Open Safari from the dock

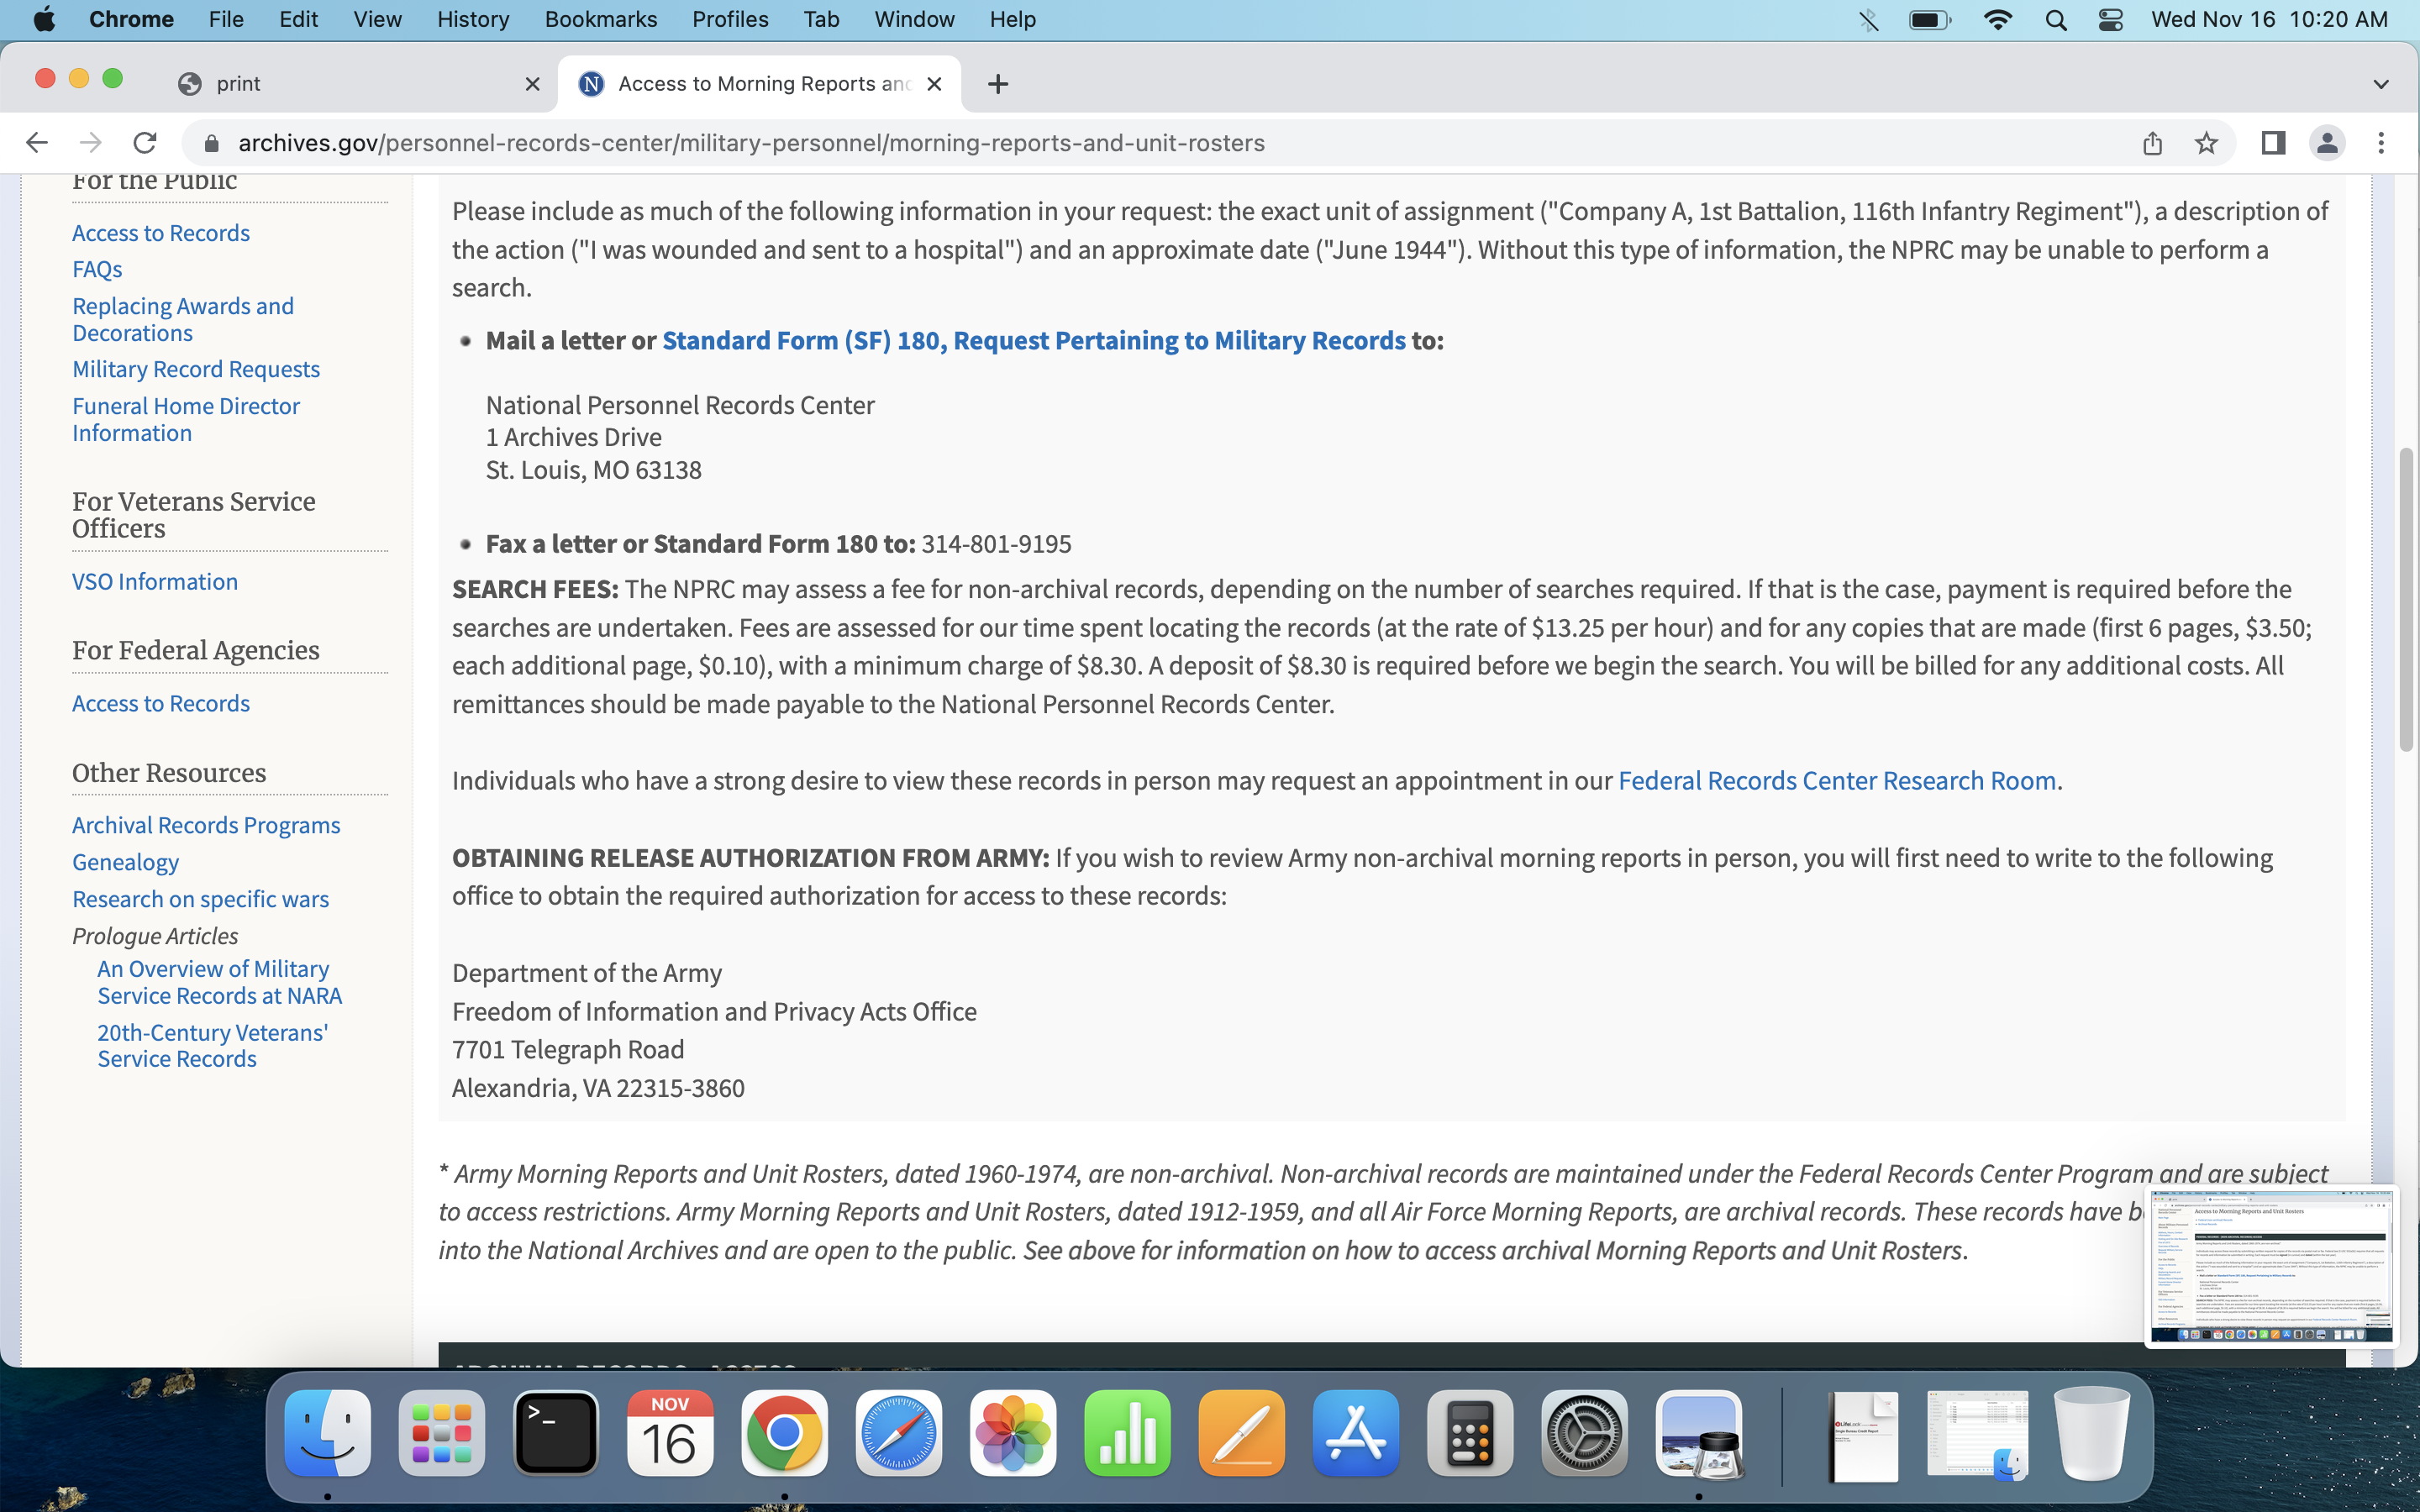[898, 1433]
